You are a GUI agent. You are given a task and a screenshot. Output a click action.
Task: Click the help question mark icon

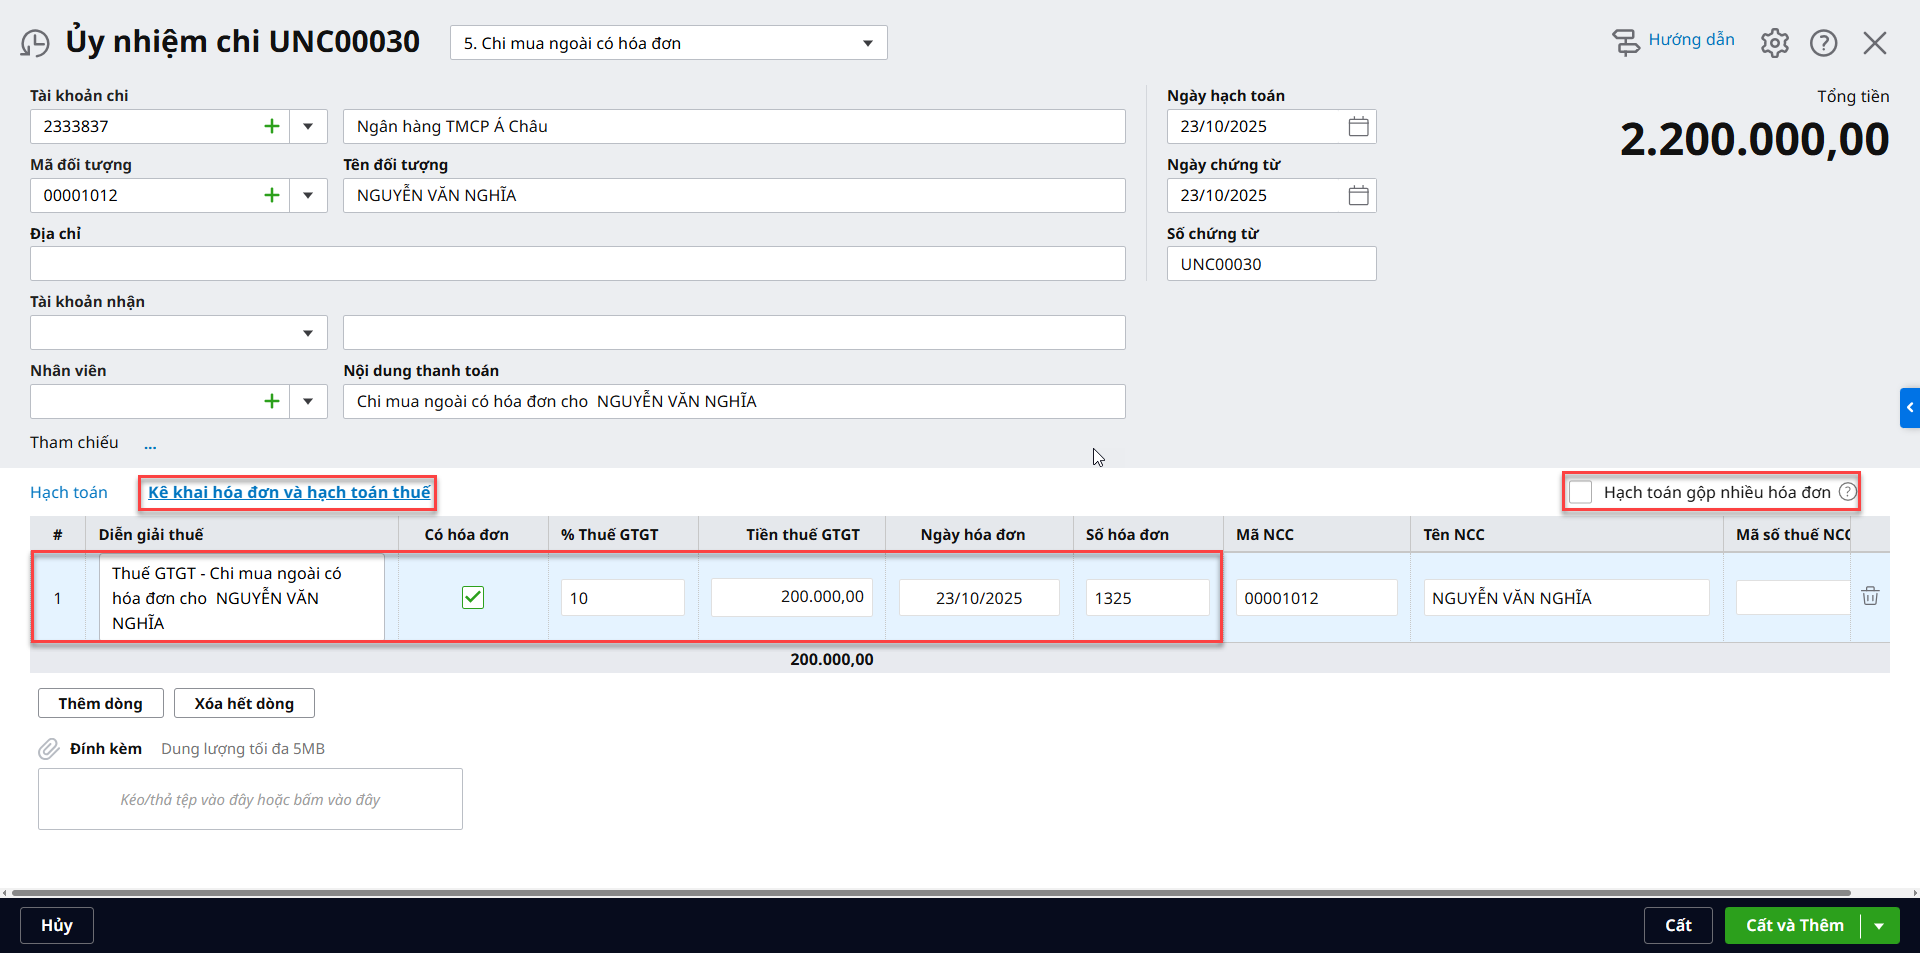tap(1823, 43)
